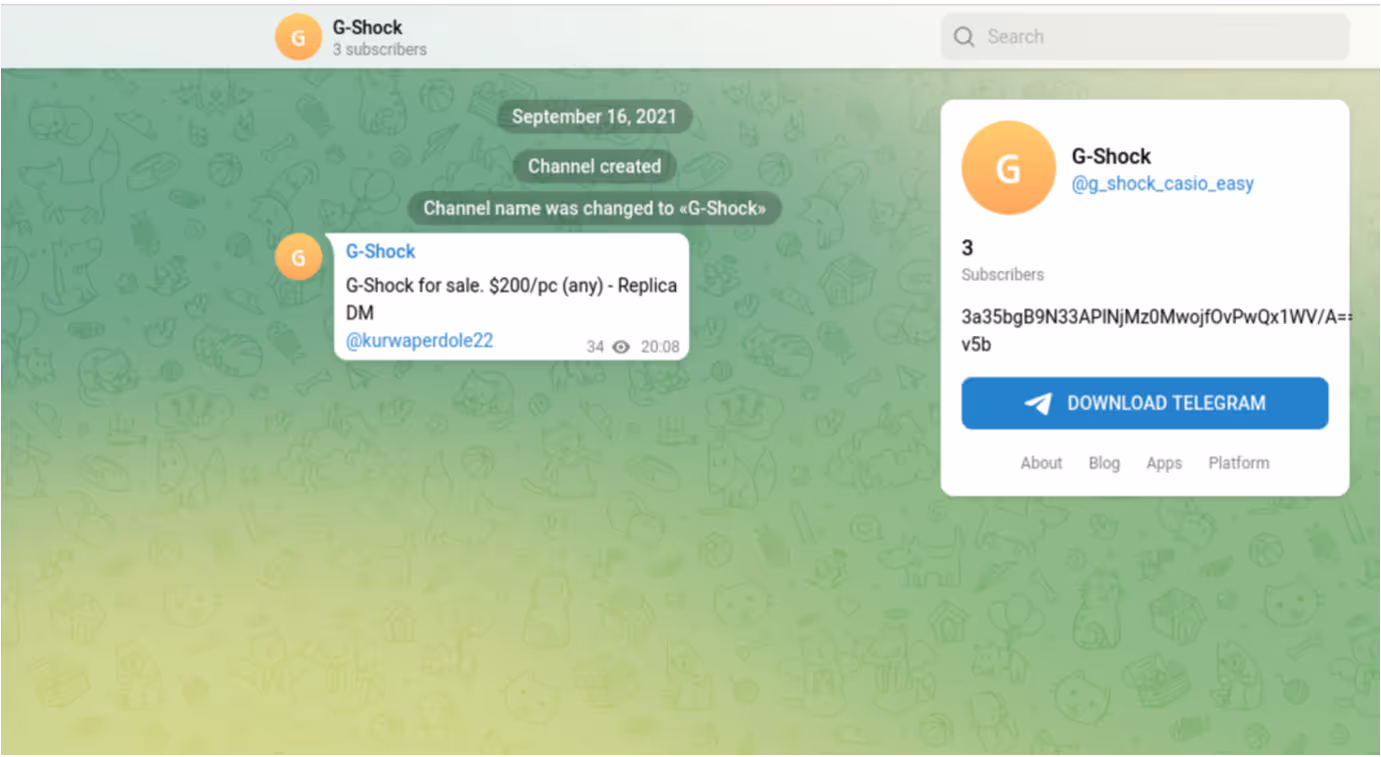Click 'Channel name was changed to «G-Shock»' notice
This screenshot has height=757, width=1381.
pyautogui.click(x=595, y=208)
